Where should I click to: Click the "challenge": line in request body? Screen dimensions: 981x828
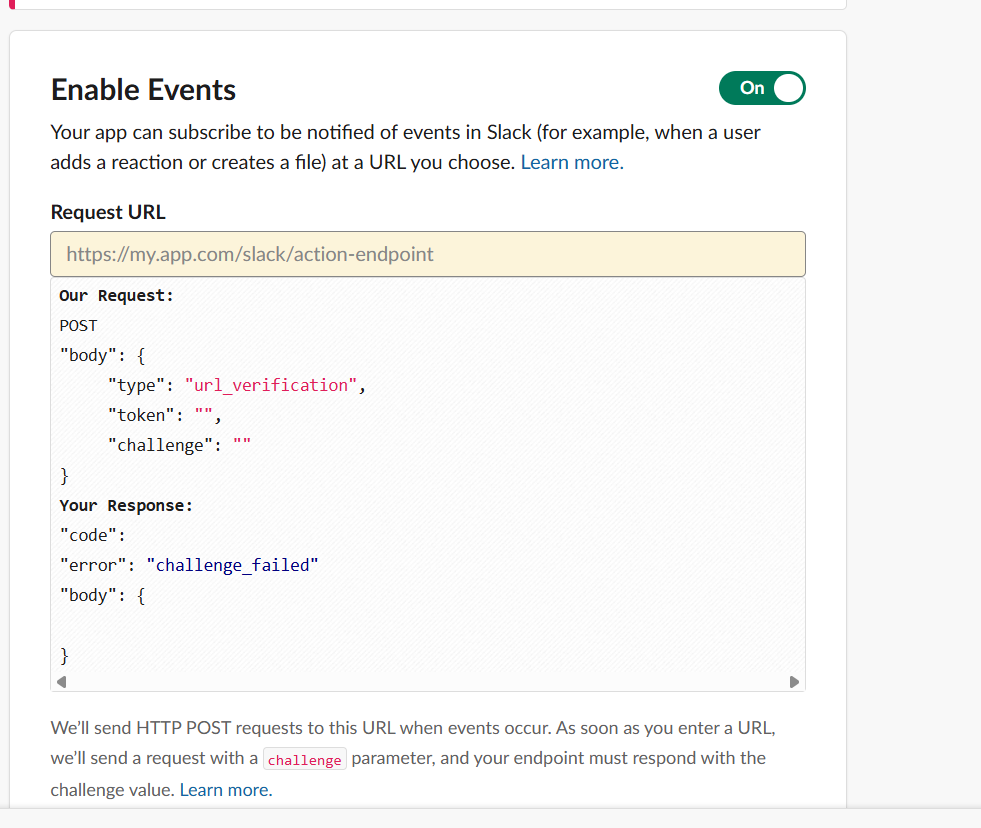click(x=180, y=445)
